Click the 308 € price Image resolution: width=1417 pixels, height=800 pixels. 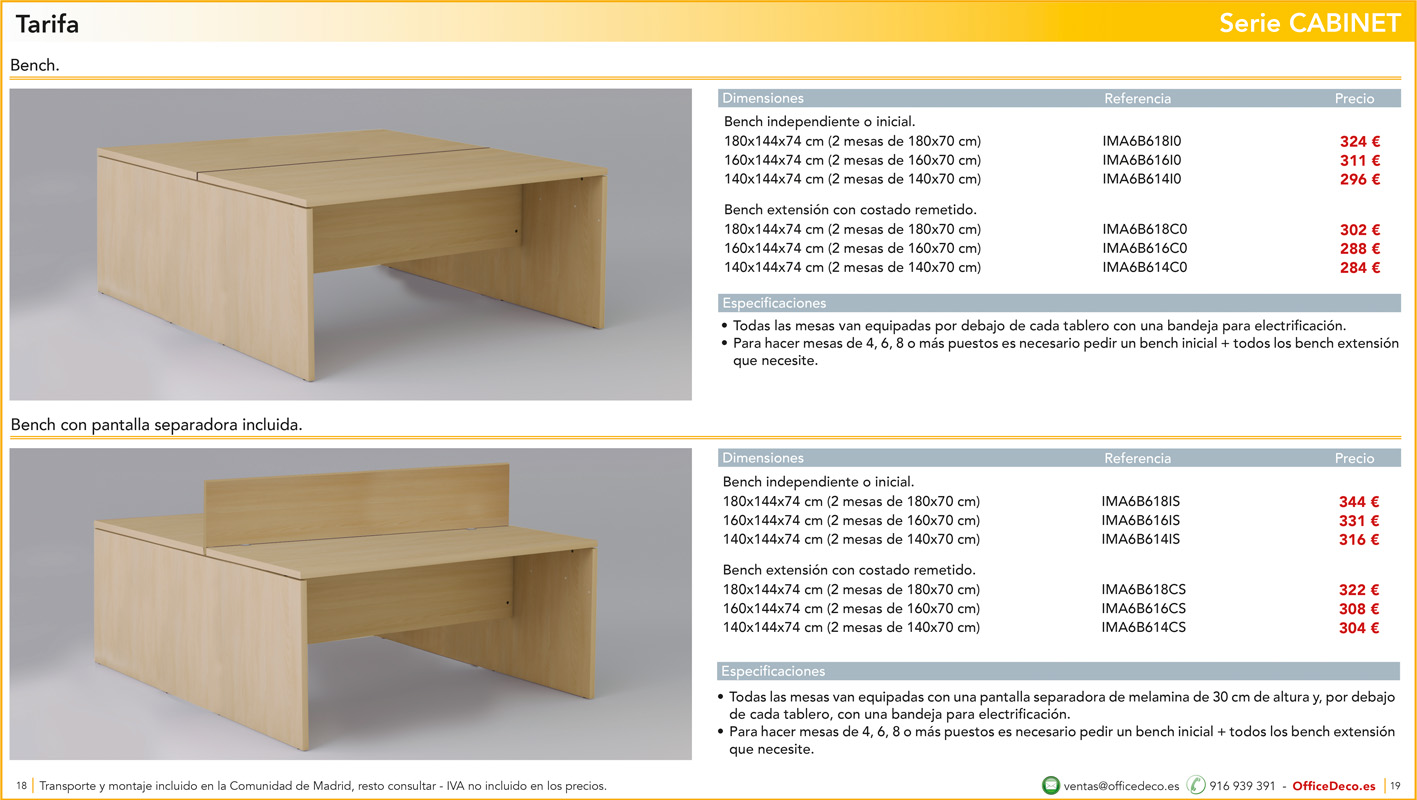point(1359,609)
